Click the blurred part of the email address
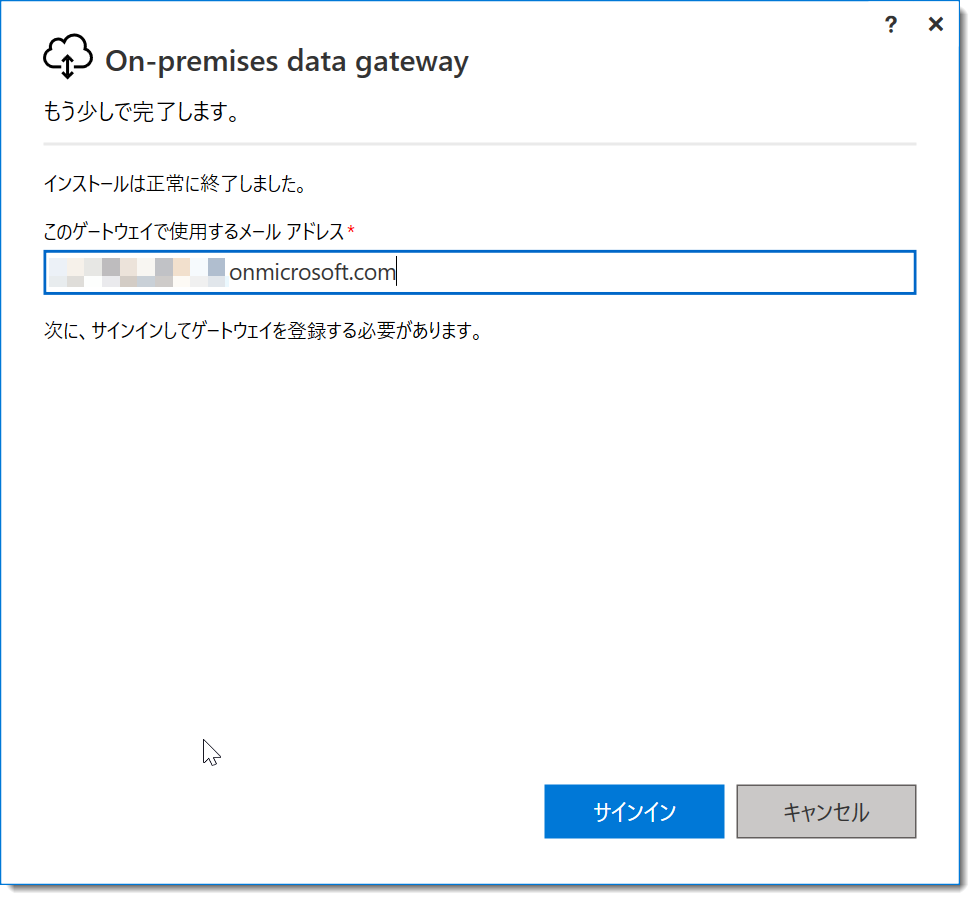The width and height of the screenshot is (975, 900). click(137, 272)
